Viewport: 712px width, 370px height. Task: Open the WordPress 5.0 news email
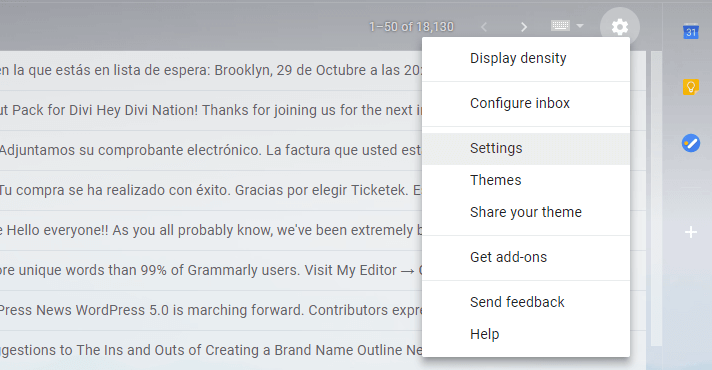[211, 310]
